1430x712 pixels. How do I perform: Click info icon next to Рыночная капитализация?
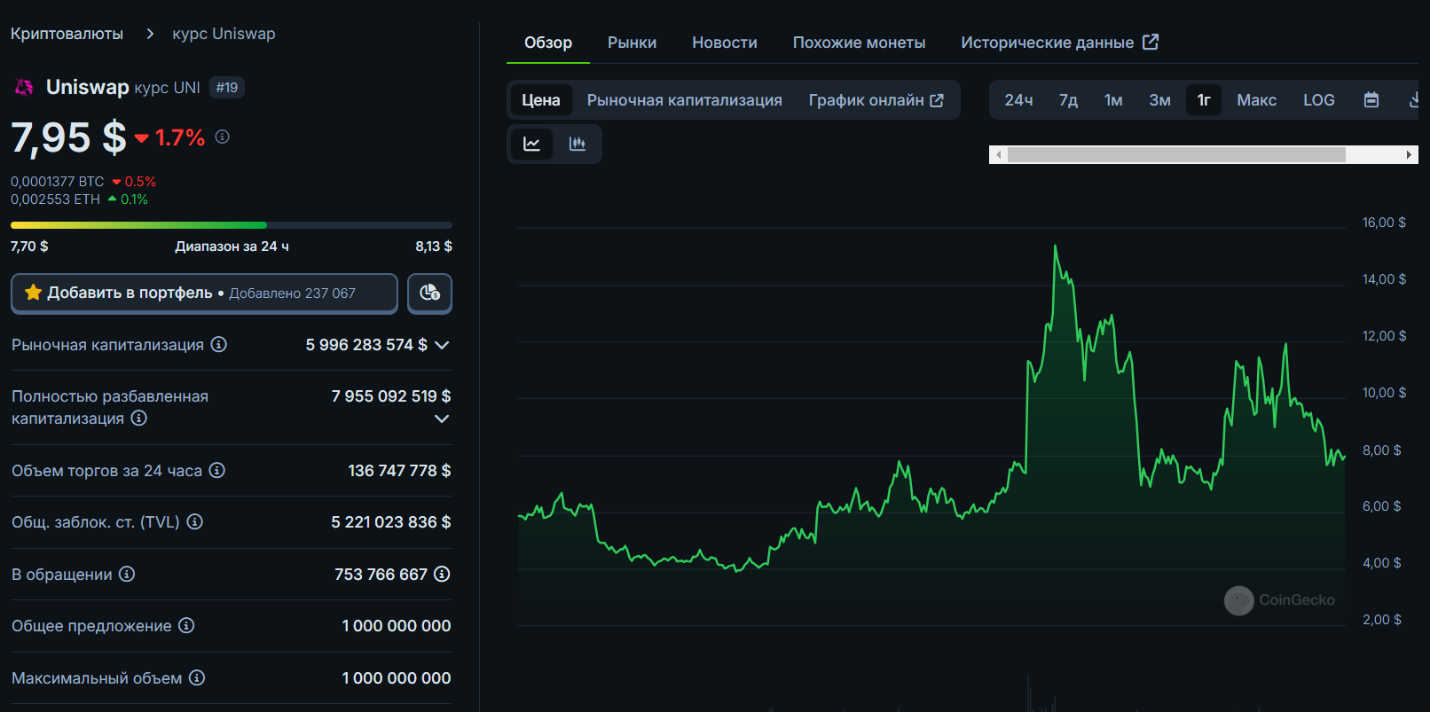pos(219,345)
